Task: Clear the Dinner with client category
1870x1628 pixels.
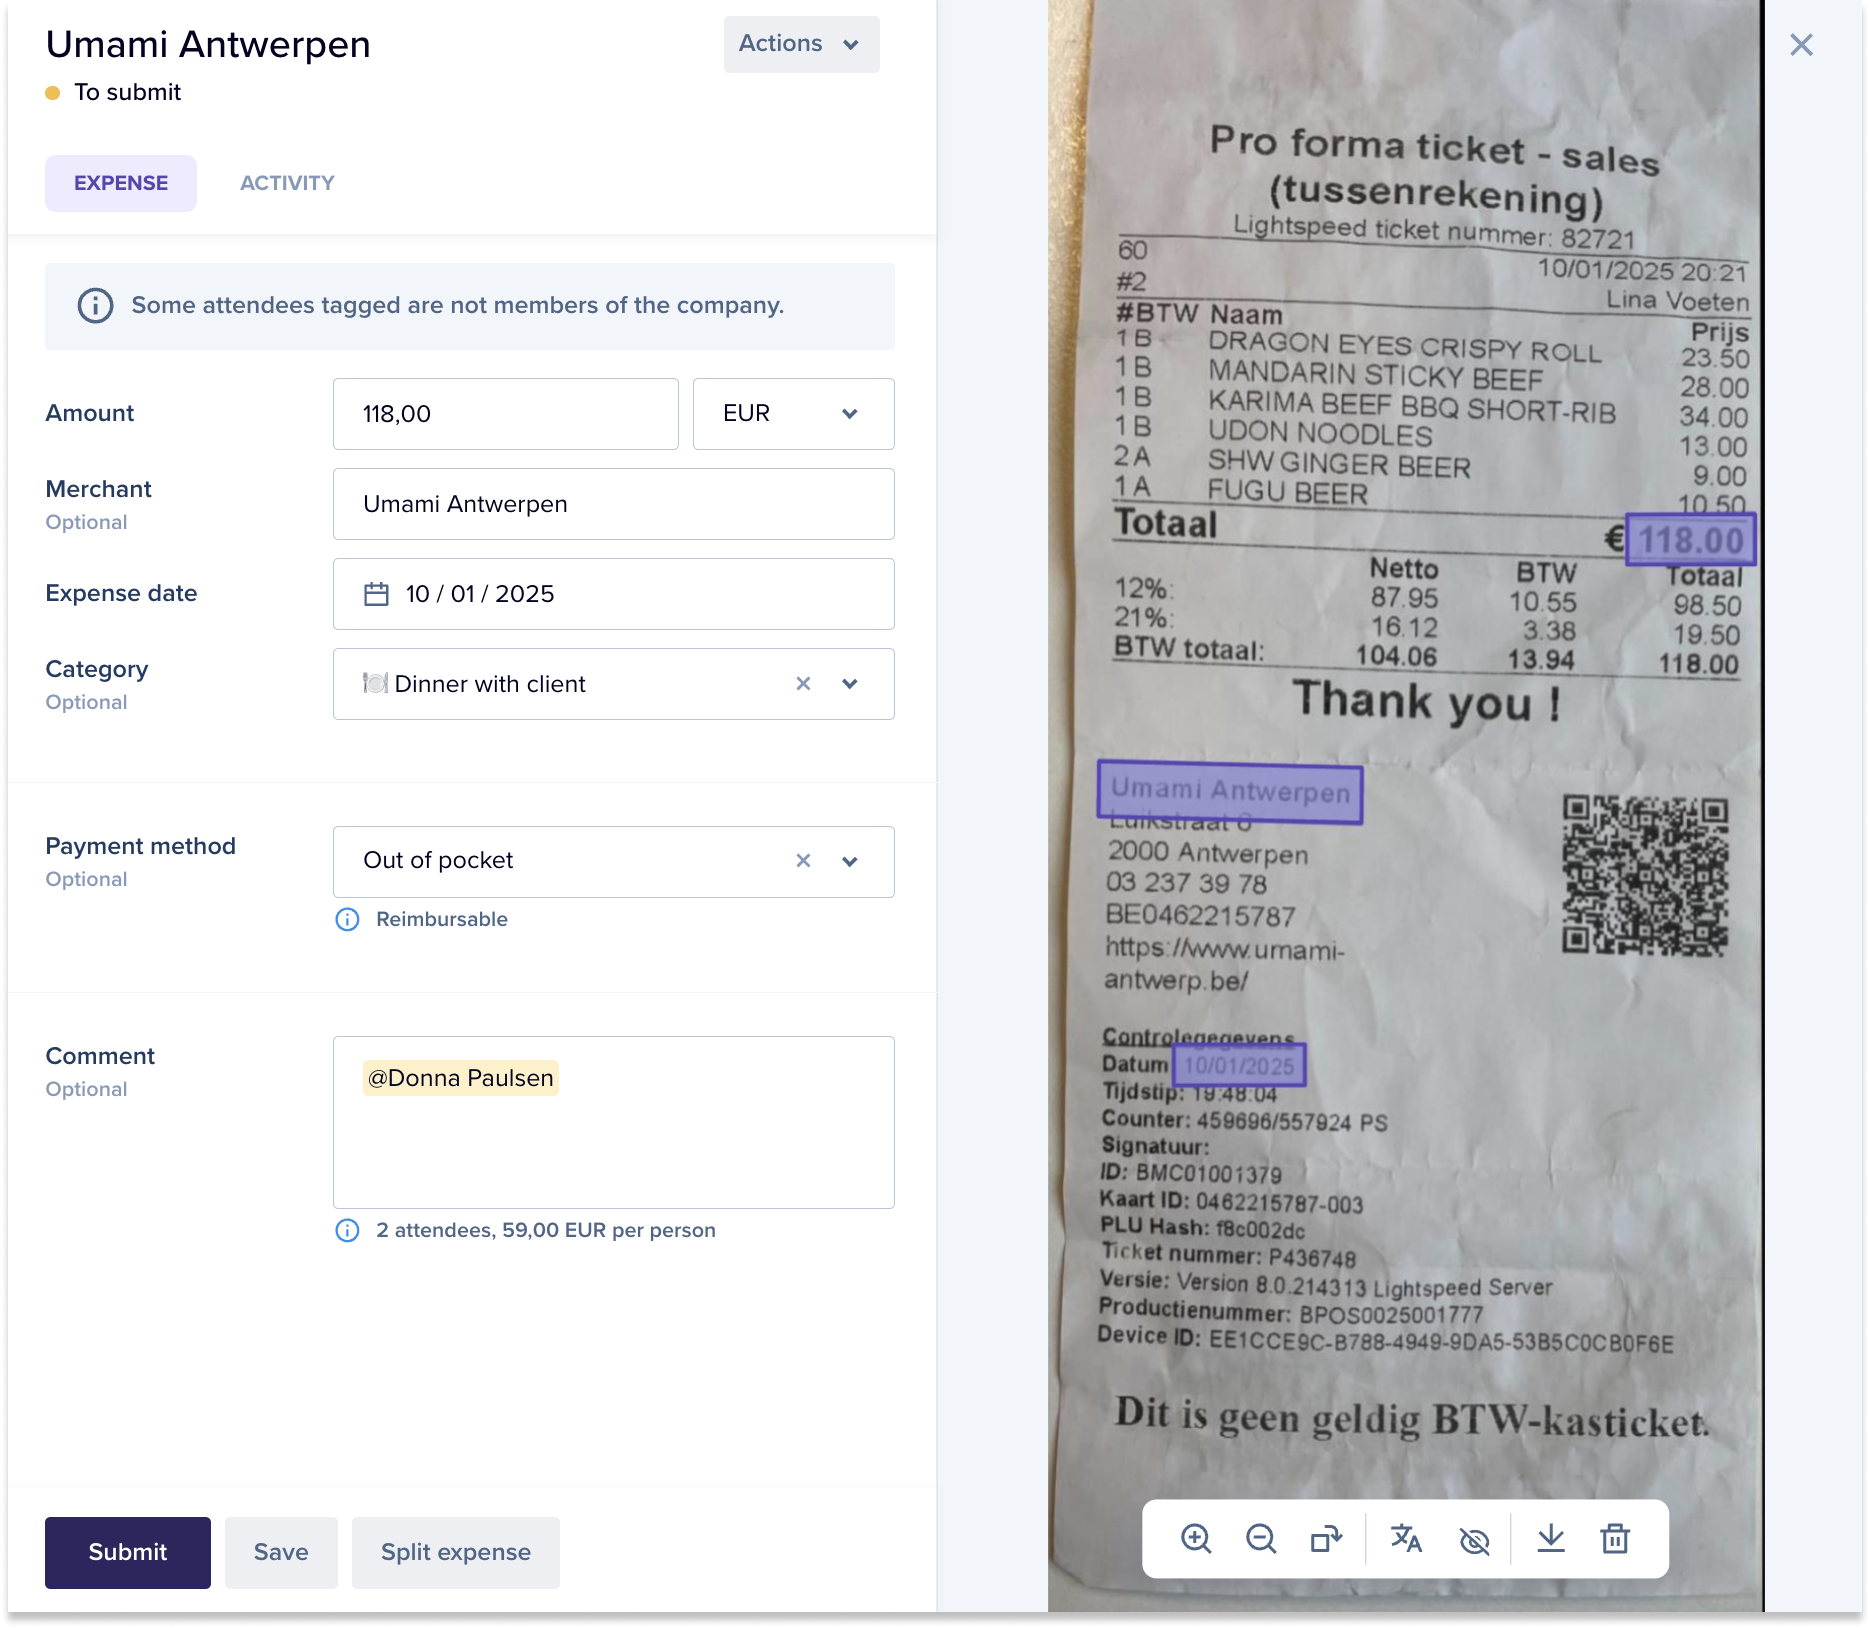Action: coord(803,684)
